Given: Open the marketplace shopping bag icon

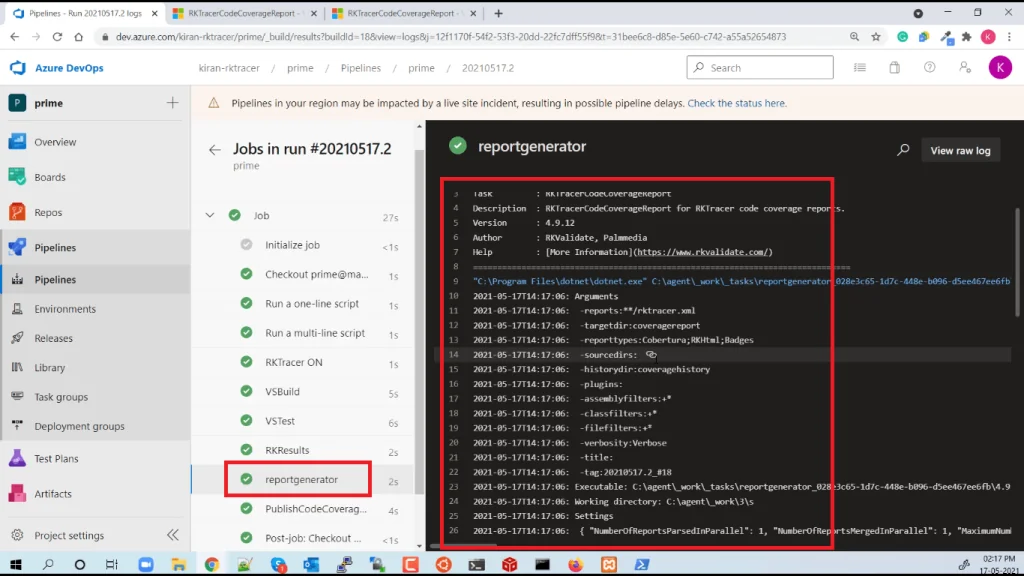Looking at the screenshot, I should (894, 67).
